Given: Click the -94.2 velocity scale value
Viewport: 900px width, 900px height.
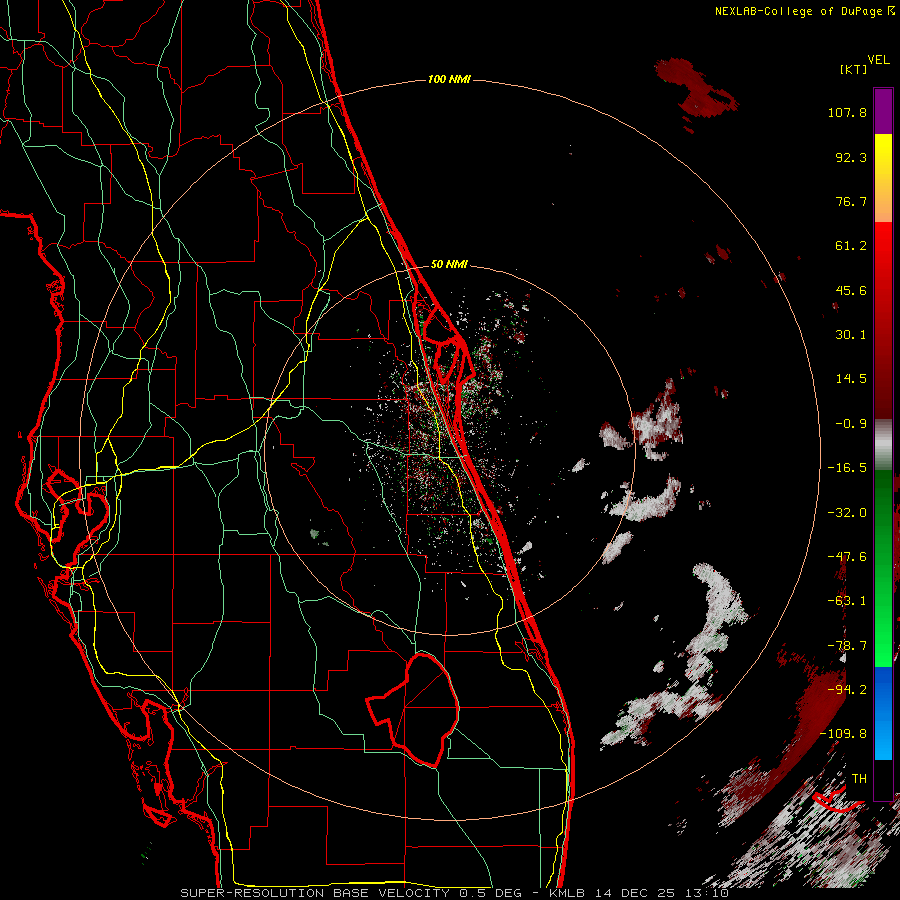Looking at the screenshot, I should click(x=847, y=689).
